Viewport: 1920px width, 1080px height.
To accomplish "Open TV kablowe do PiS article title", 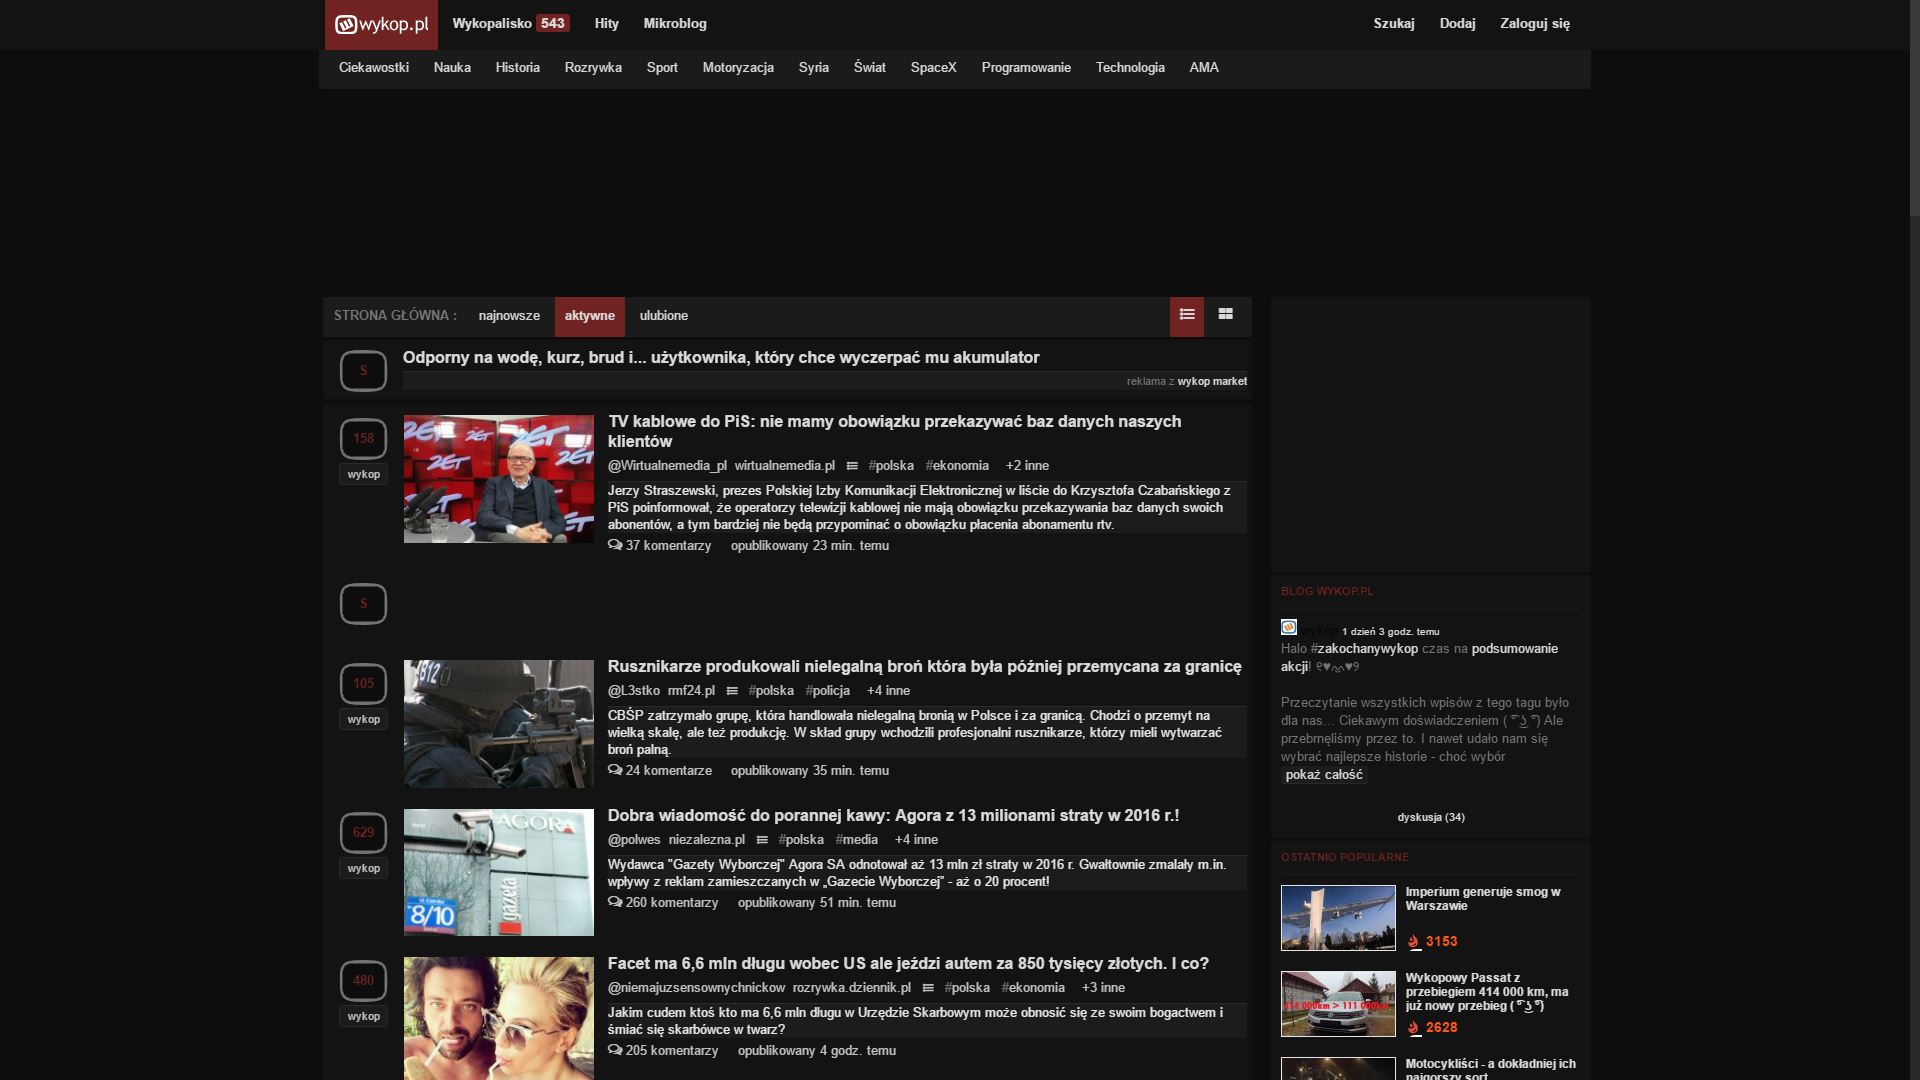I will coord(894,431).
